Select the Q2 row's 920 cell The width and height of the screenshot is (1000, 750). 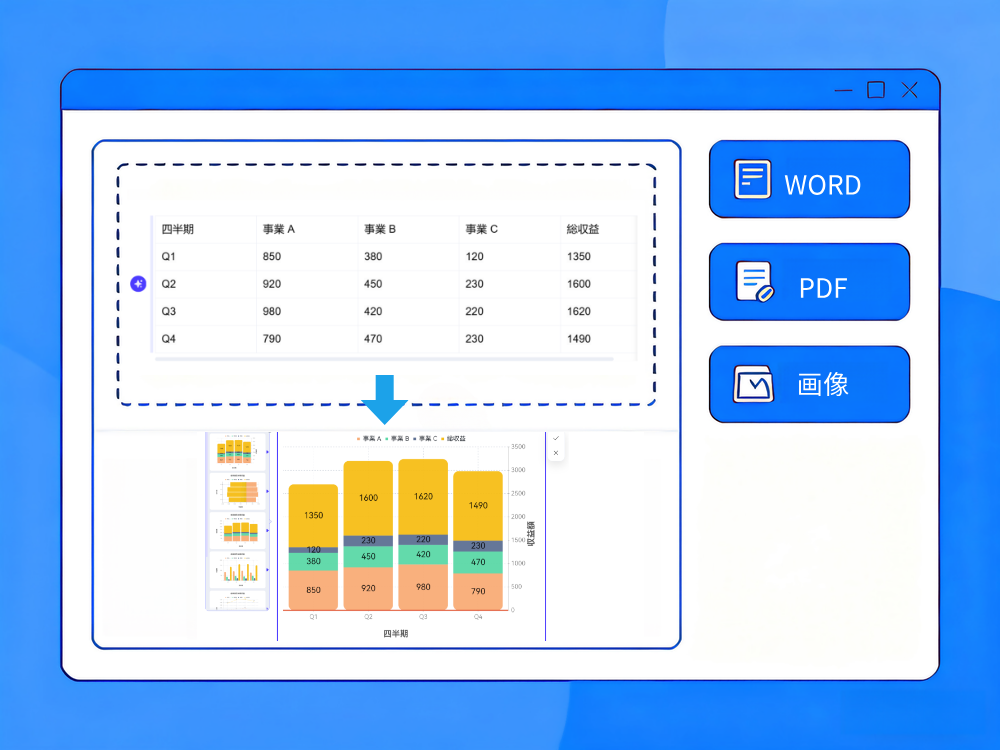tap(272, 284)
